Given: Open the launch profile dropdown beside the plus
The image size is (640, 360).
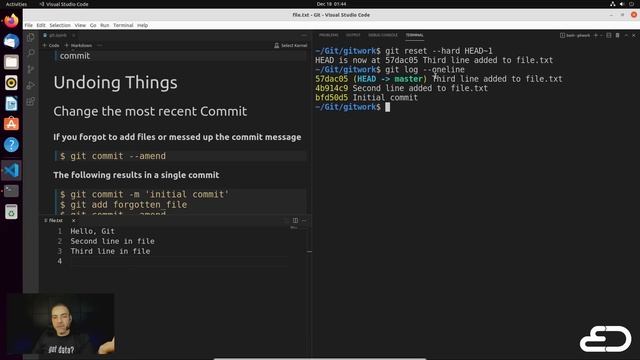Looking at the screenshot, I should pyautogui.click(x=601, y=36).
